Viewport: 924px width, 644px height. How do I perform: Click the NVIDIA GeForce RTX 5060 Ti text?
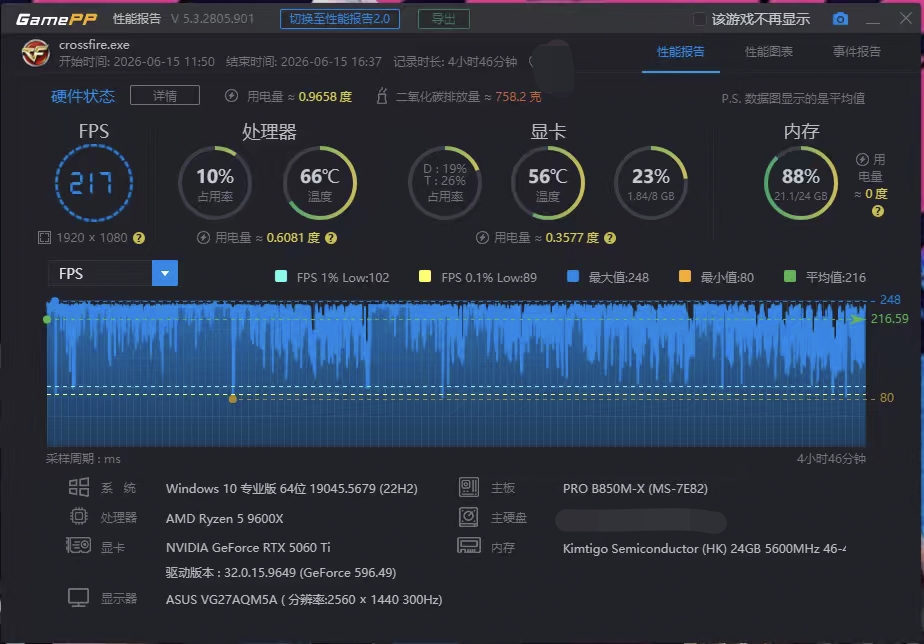248,547
